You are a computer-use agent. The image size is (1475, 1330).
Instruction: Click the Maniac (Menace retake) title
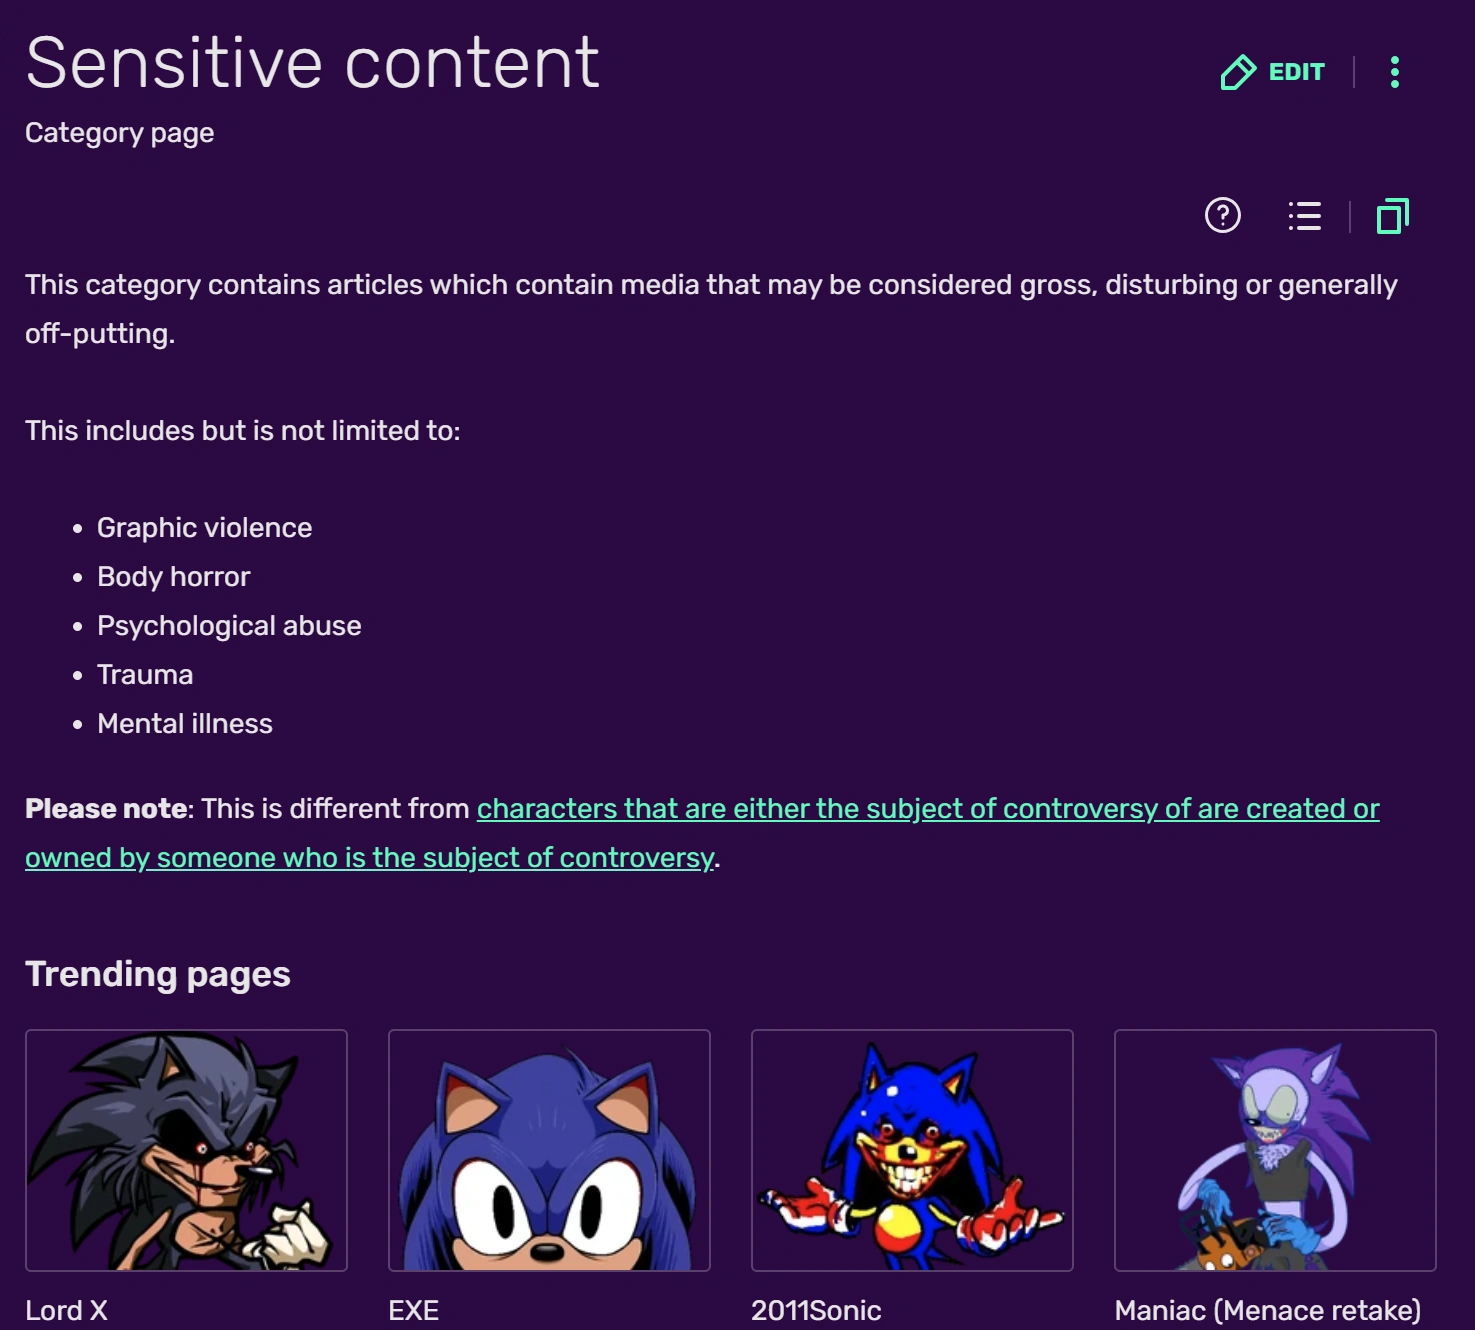(x=1267, y=1310)
